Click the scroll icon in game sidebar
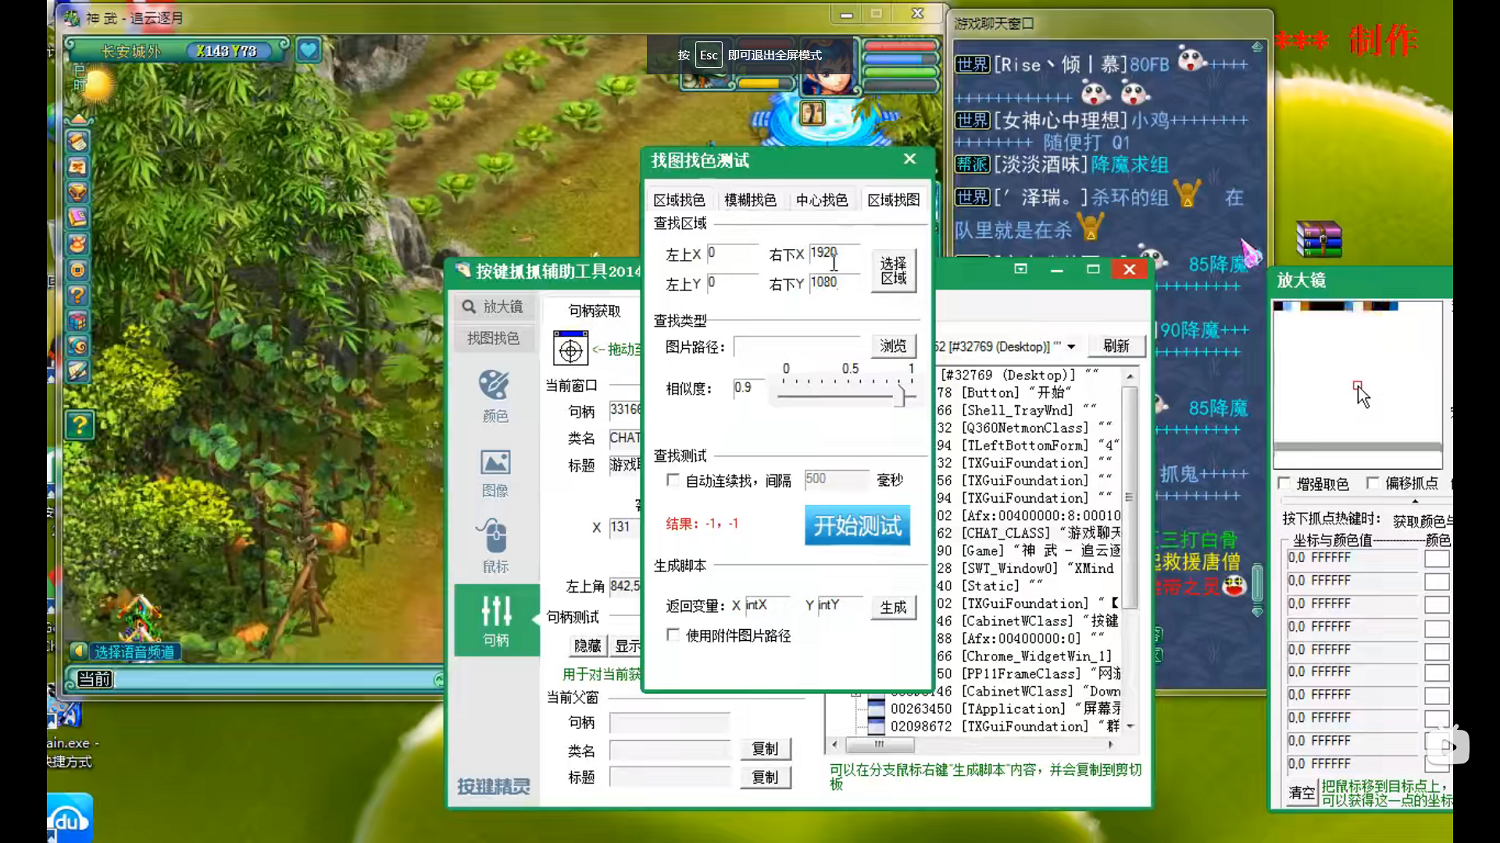This screenshot has width=1500, height=843. 78,141
